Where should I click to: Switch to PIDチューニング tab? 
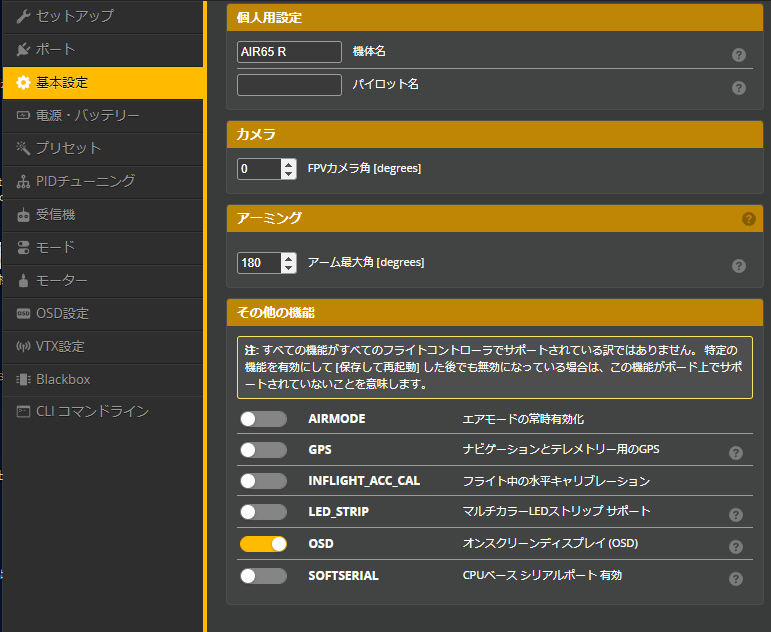(85, 181)
